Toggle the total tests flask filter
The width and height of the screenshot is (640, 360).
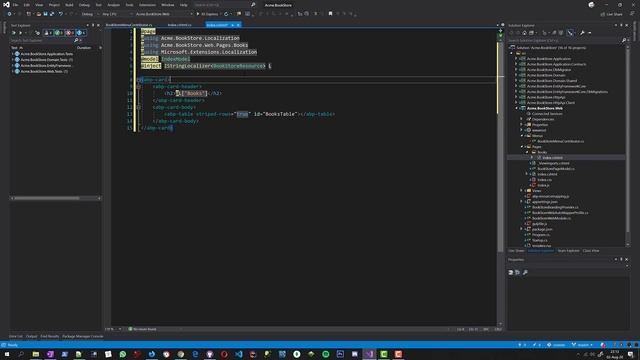point(47,33)
